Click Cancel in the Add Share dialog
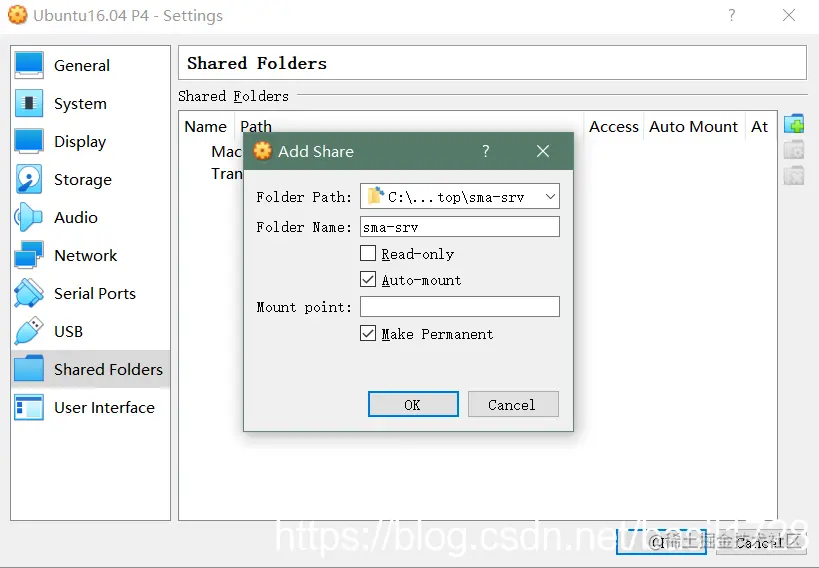The width and height of the screenshot is (819, 568). (513, 404)
